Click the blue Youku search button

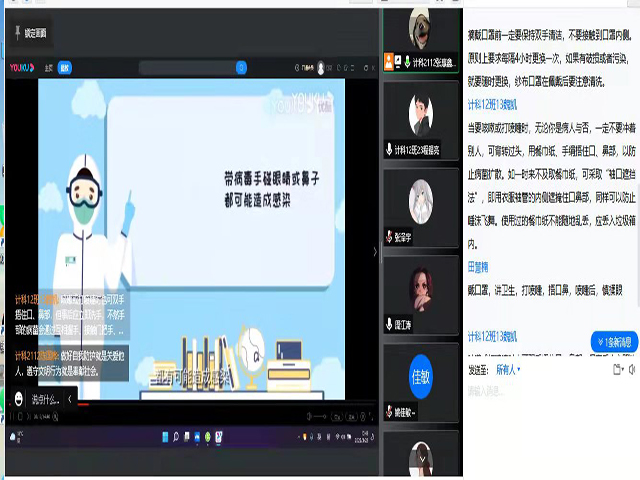241,68
